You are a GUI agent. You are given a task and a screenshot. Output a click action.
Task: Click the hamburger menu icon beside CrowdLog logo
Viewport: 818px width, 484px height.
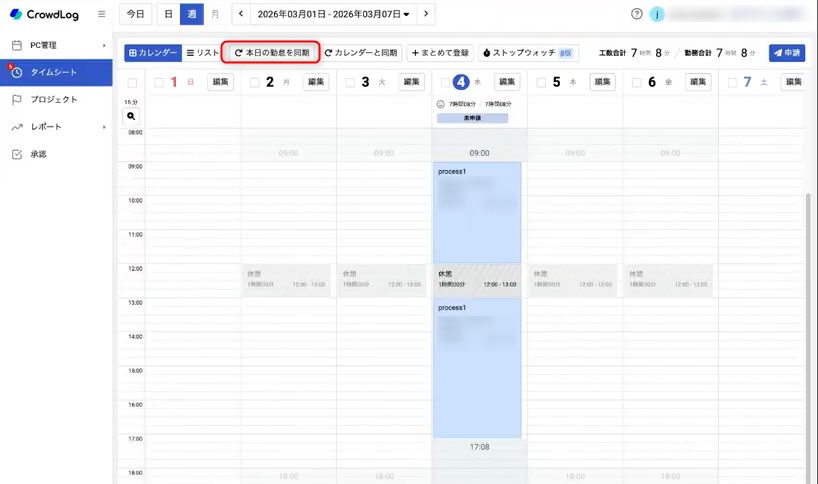tap(101, 14)
